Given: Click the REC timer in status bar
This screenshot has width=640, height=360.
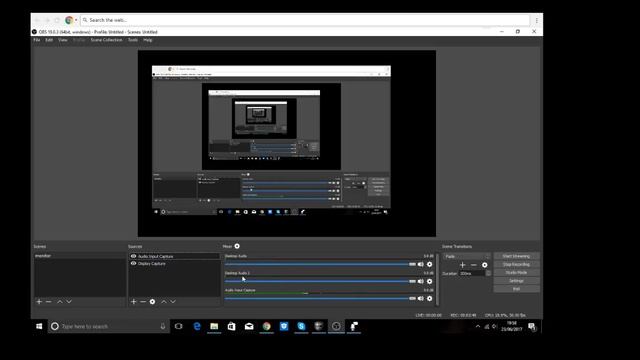Looking at the screenshot, I should pos(463,315).
